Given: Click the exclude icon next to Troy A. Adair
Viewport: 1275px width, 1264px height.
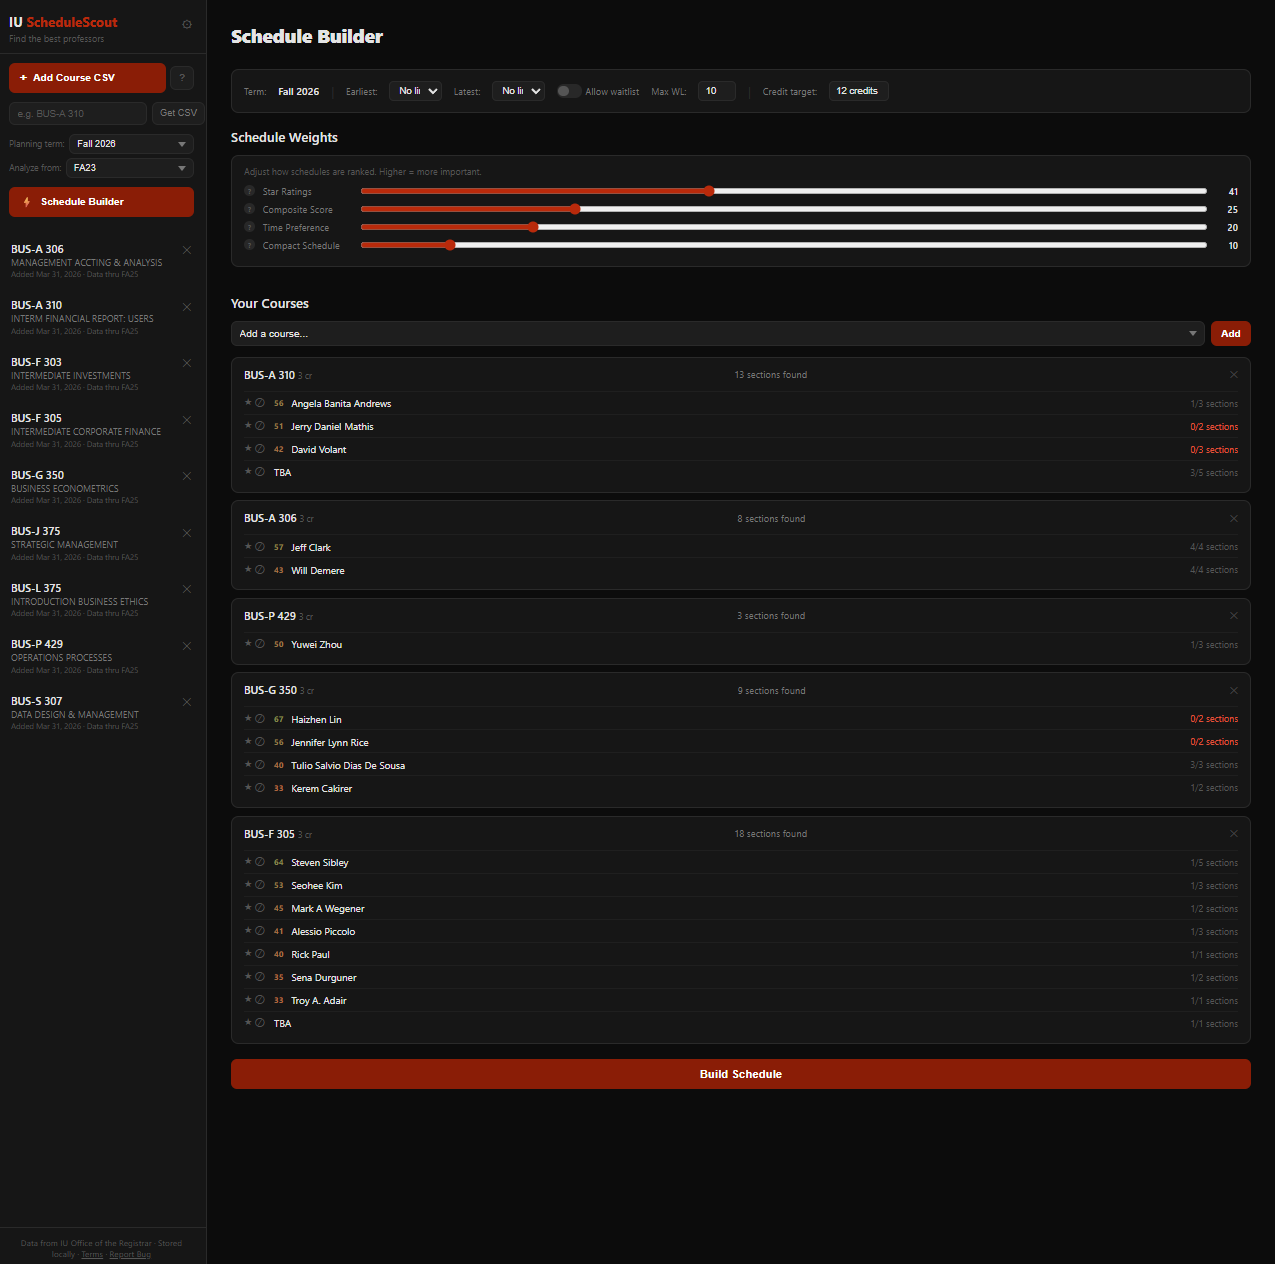Looking at the screenshot, I should coord(262,1000).
